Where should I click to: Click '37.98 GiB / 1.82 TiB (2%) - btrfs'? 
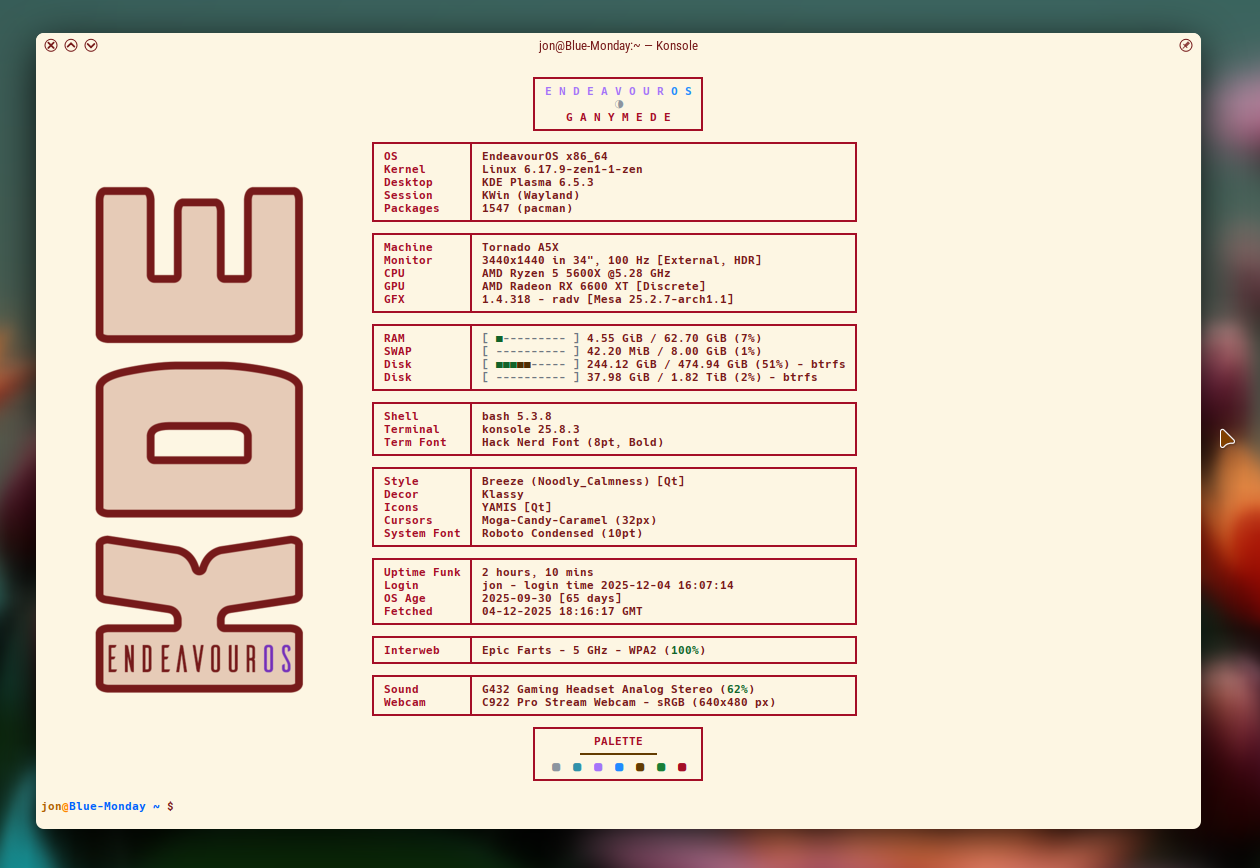coord(702,378)
